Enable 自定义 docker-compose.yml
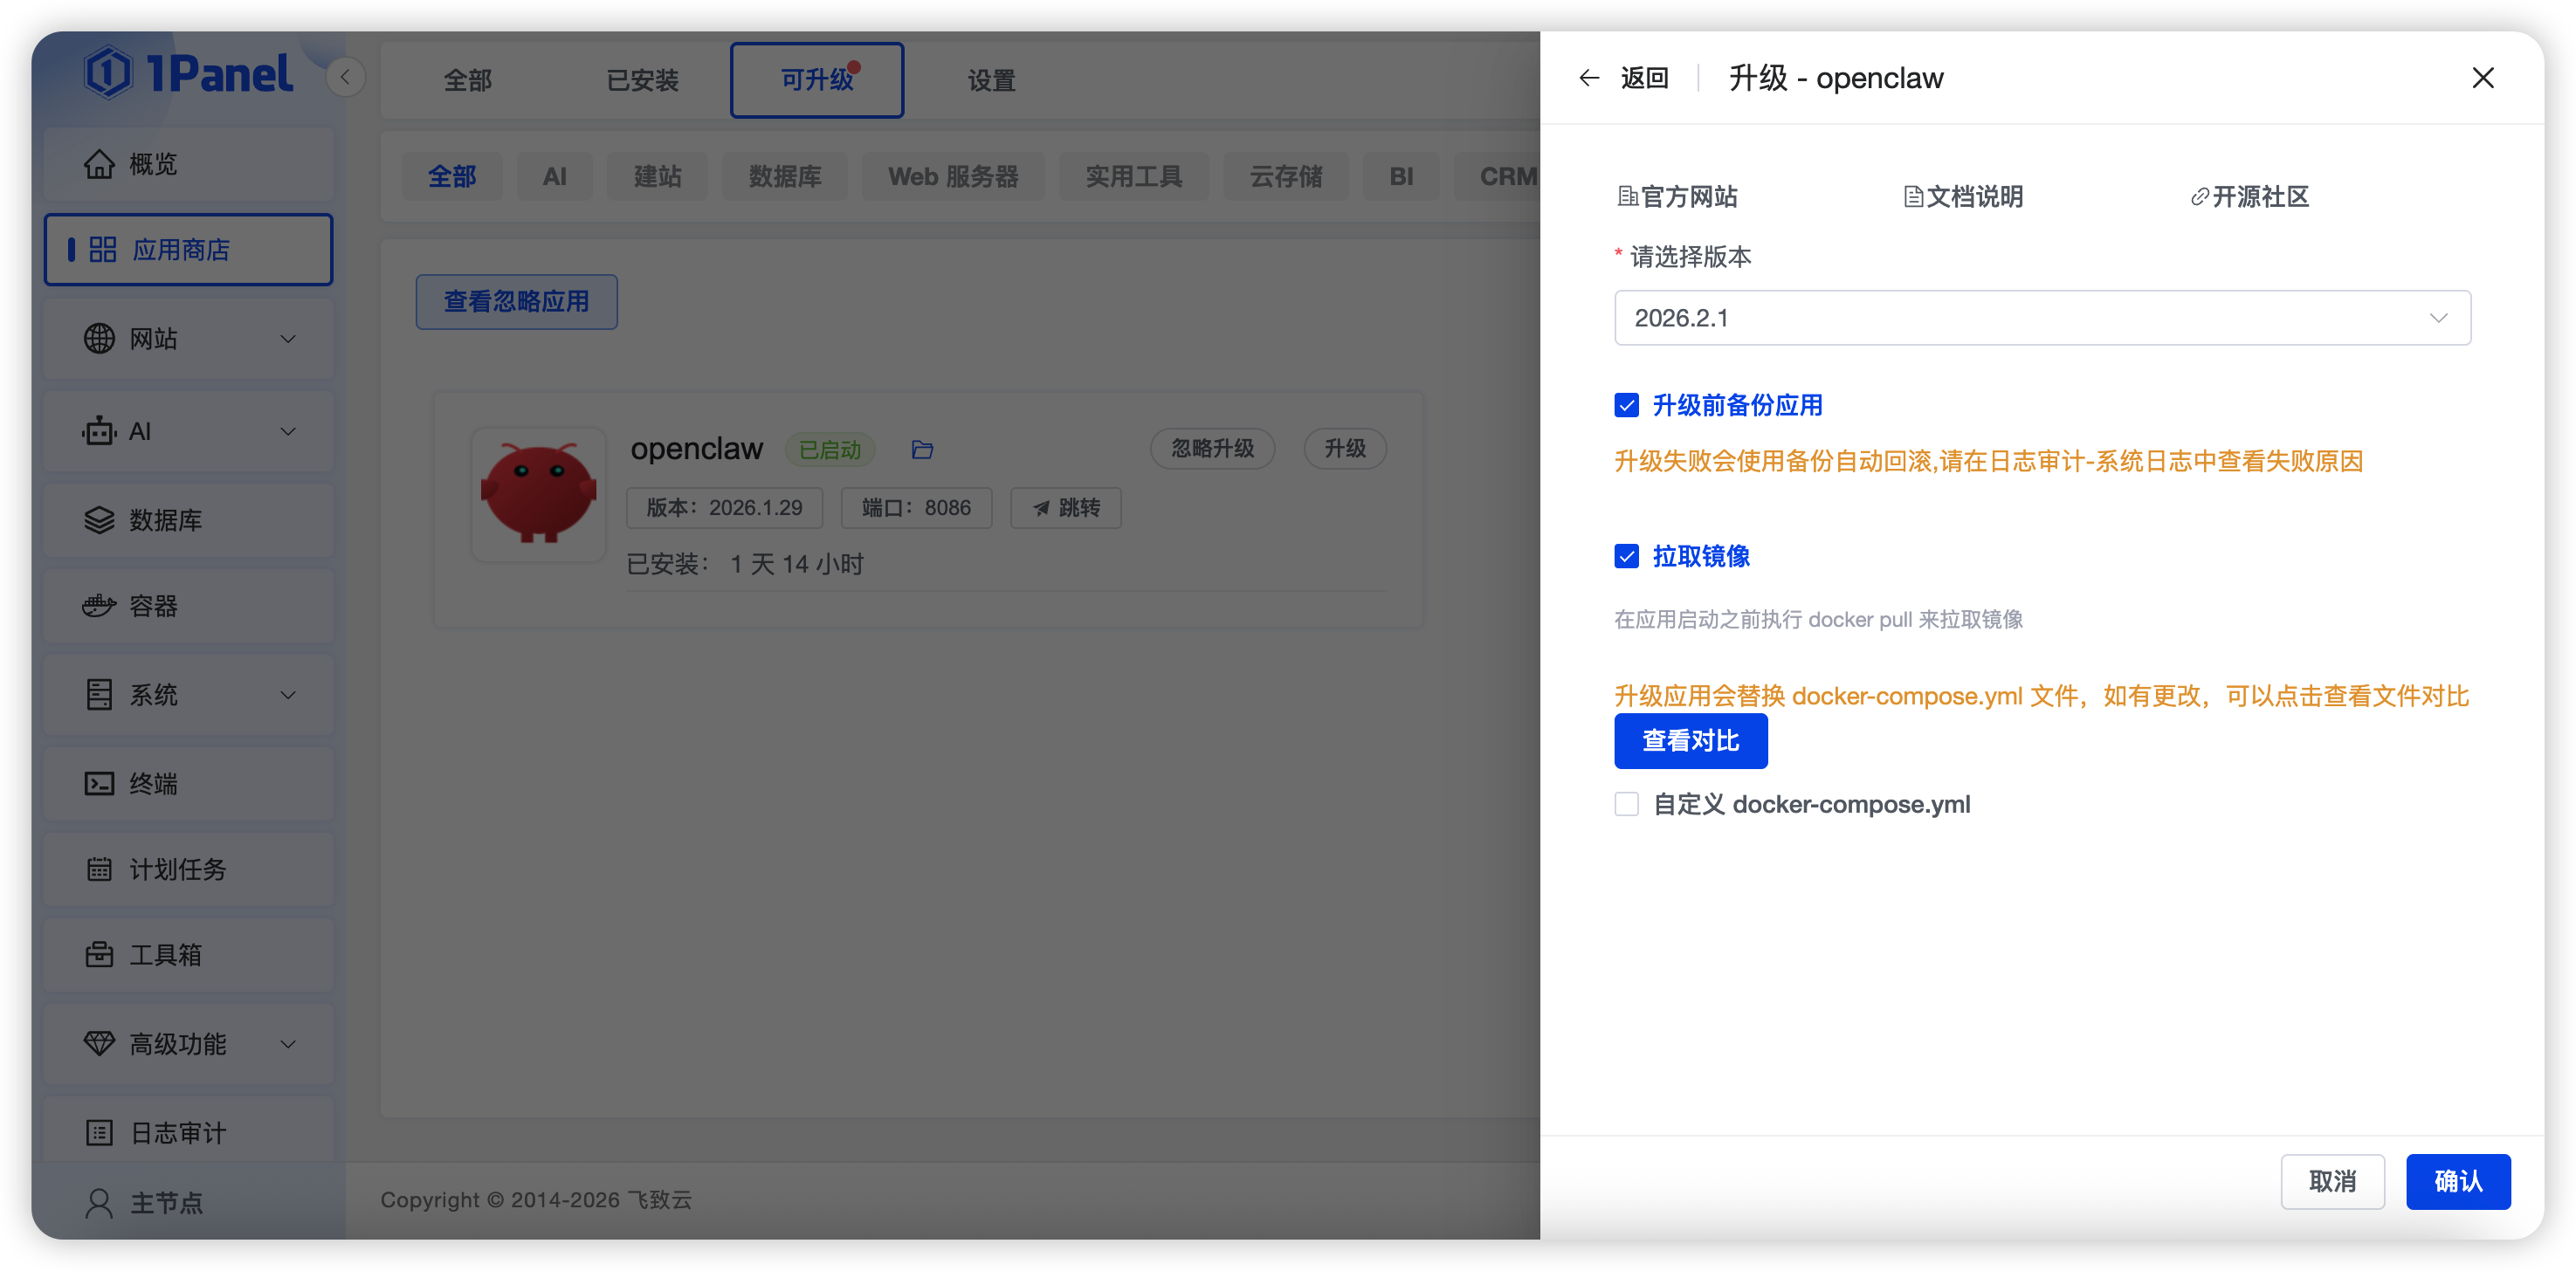The height and width of the screenshot is (1271, 2576). [1626, 803]
